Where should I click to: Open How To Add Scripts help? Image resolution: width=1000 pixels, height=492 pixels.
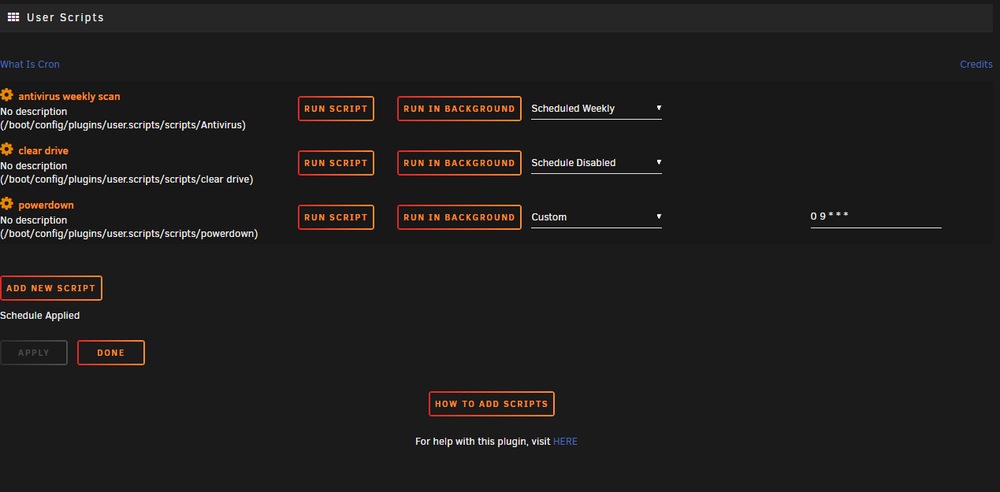[x=492, y=404]
